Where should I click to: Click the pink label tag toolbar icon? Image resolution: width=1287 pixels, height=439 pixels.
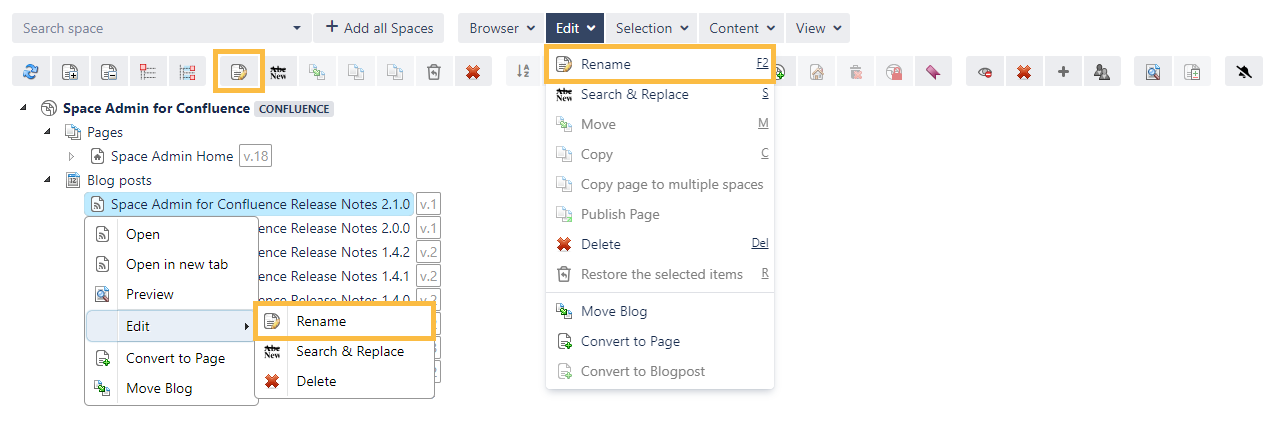(x=932, y=72)
